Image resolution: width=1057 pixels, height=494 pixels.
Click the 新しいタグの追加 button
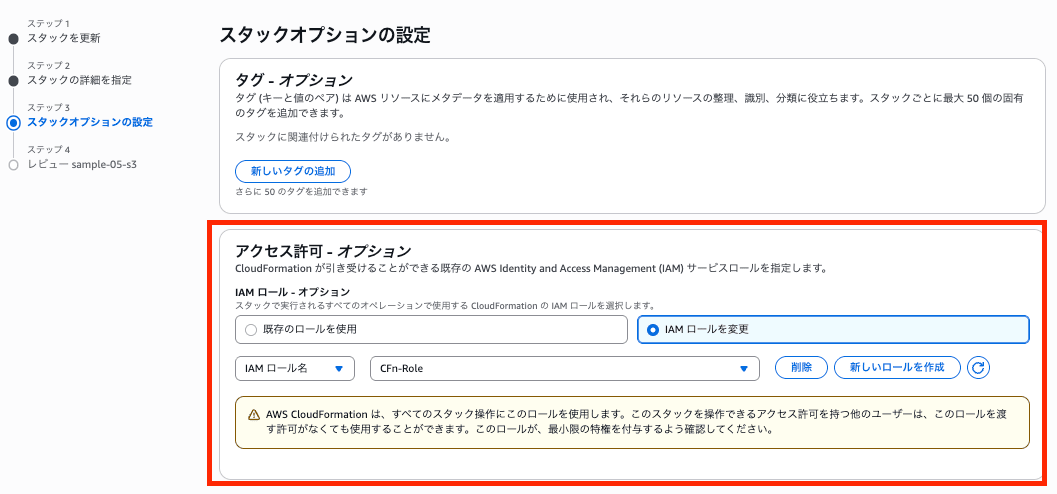[x=293, y=171]
